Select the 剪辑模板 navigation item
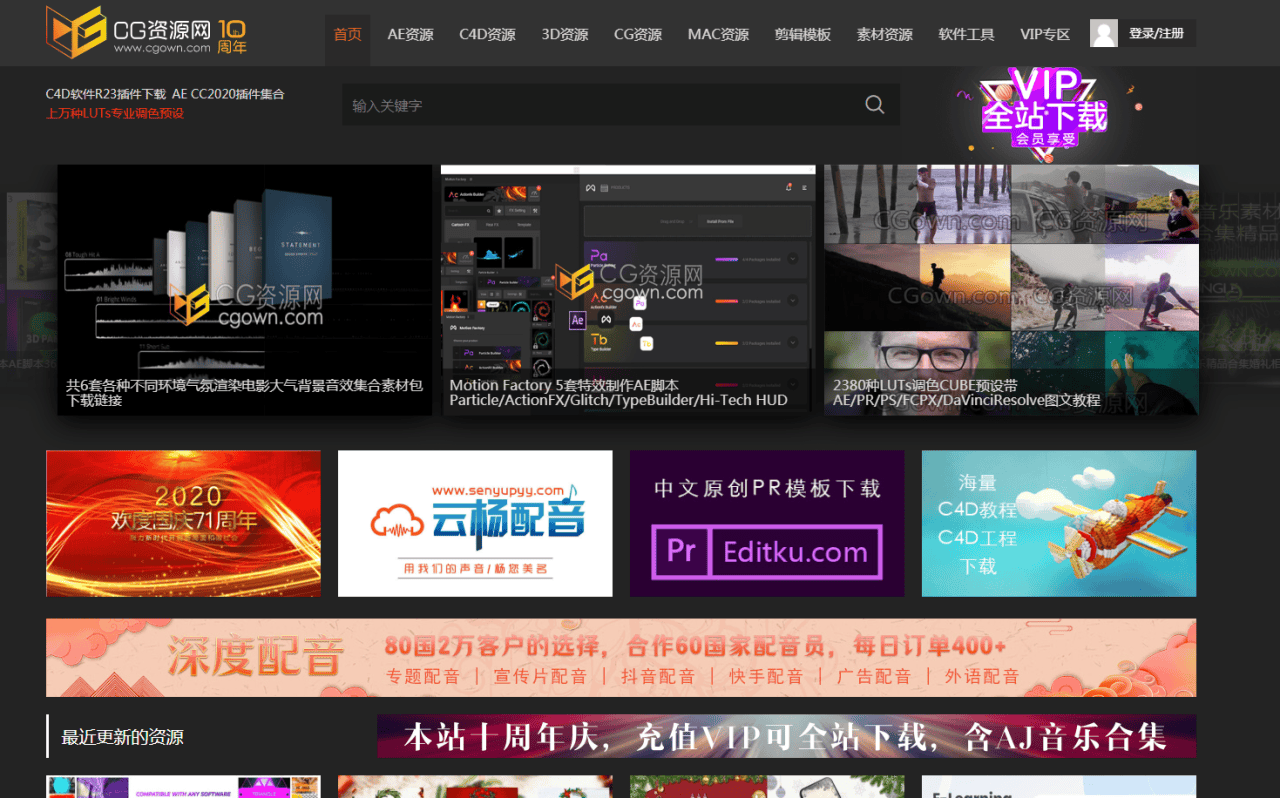 pyautogui.click(x=802, y=33)
